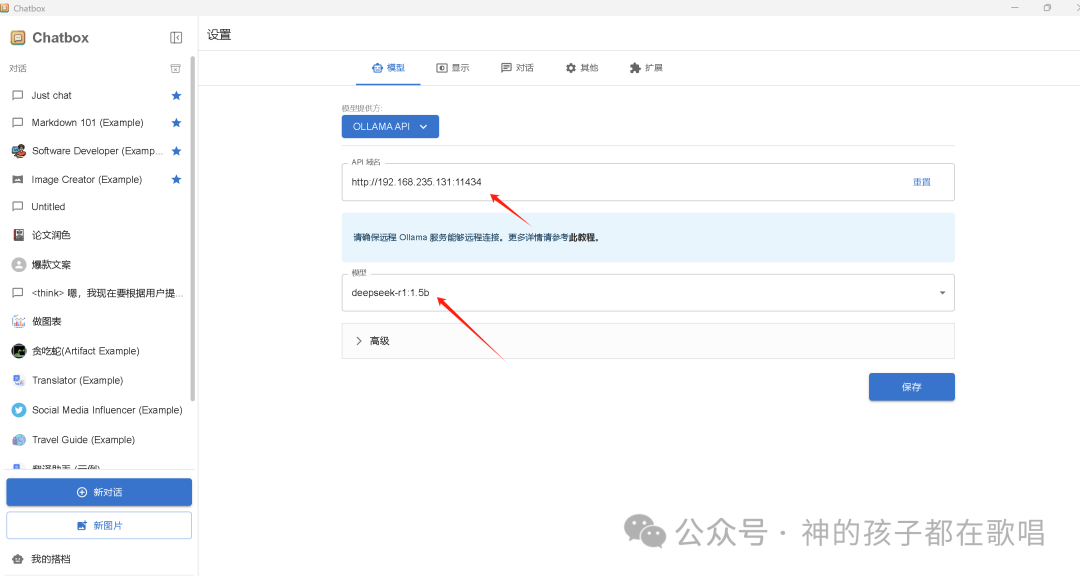This screenshot has height=576, width=1080.
Task: Reset the API host with 重置
Action: click(x=922, y=182)
